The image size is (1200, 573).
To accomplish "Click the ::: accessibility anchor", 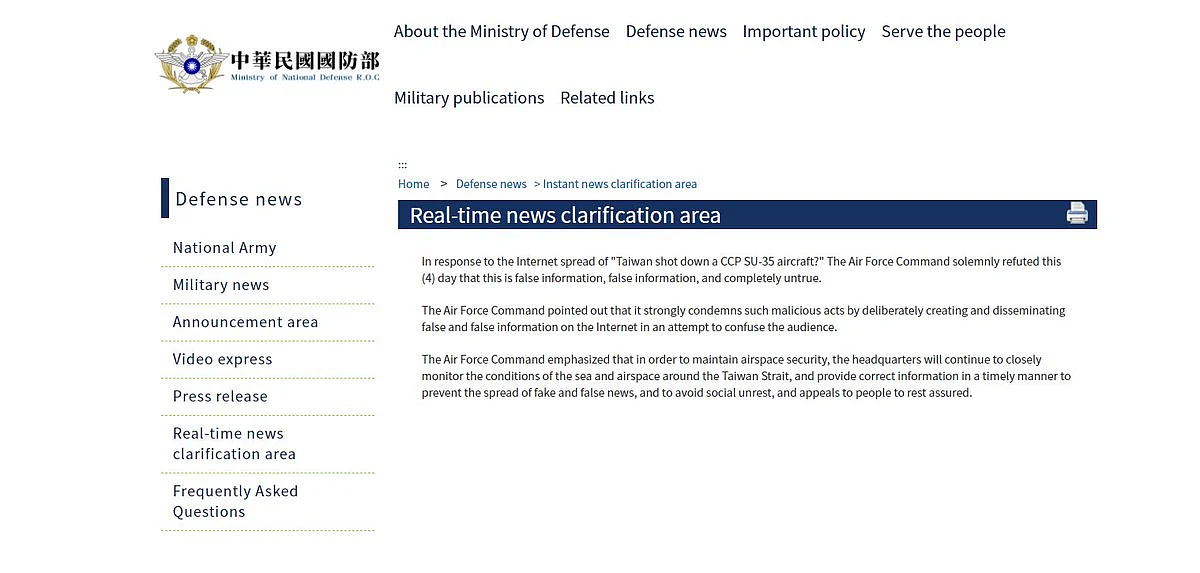I will point(402,165).
